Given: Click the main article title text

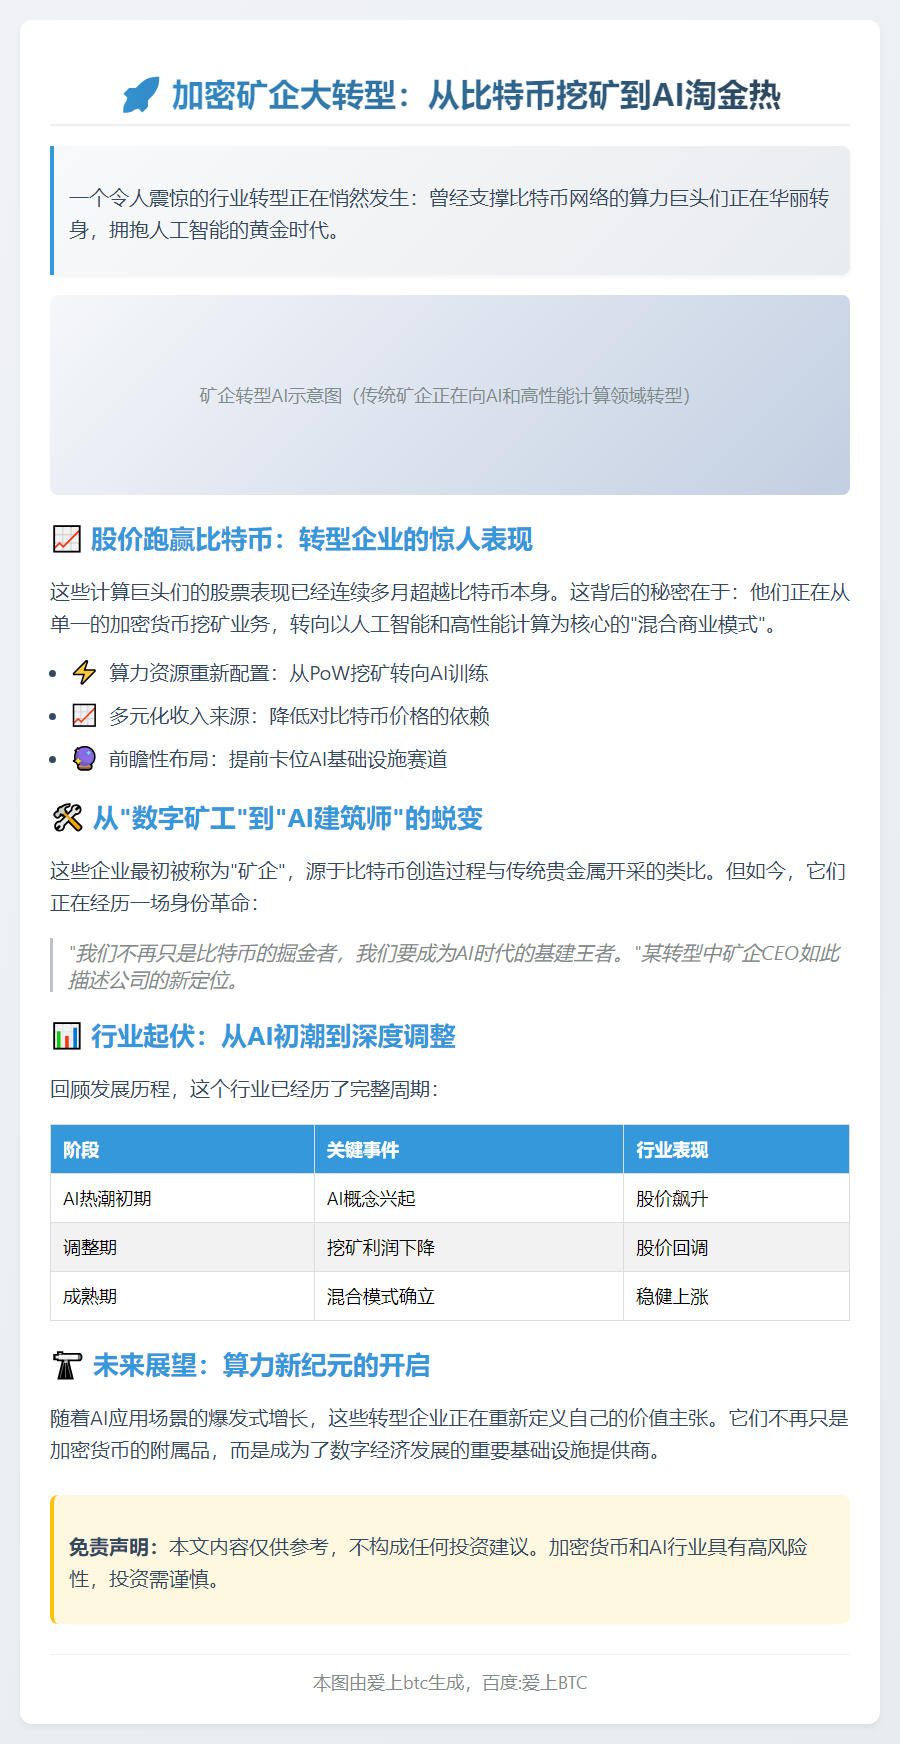Looking at the screenshot, I should click(x=476, y=96).
